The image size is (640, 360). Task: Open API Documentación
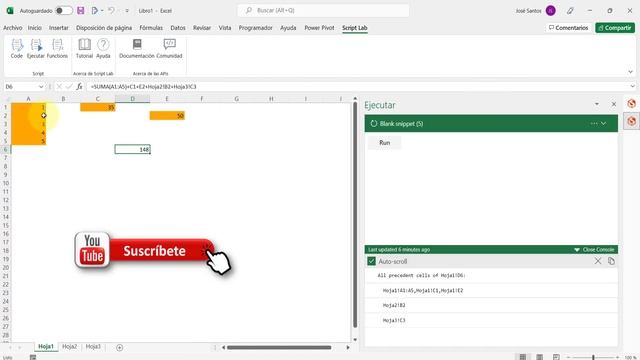click(x=137, y=49)
